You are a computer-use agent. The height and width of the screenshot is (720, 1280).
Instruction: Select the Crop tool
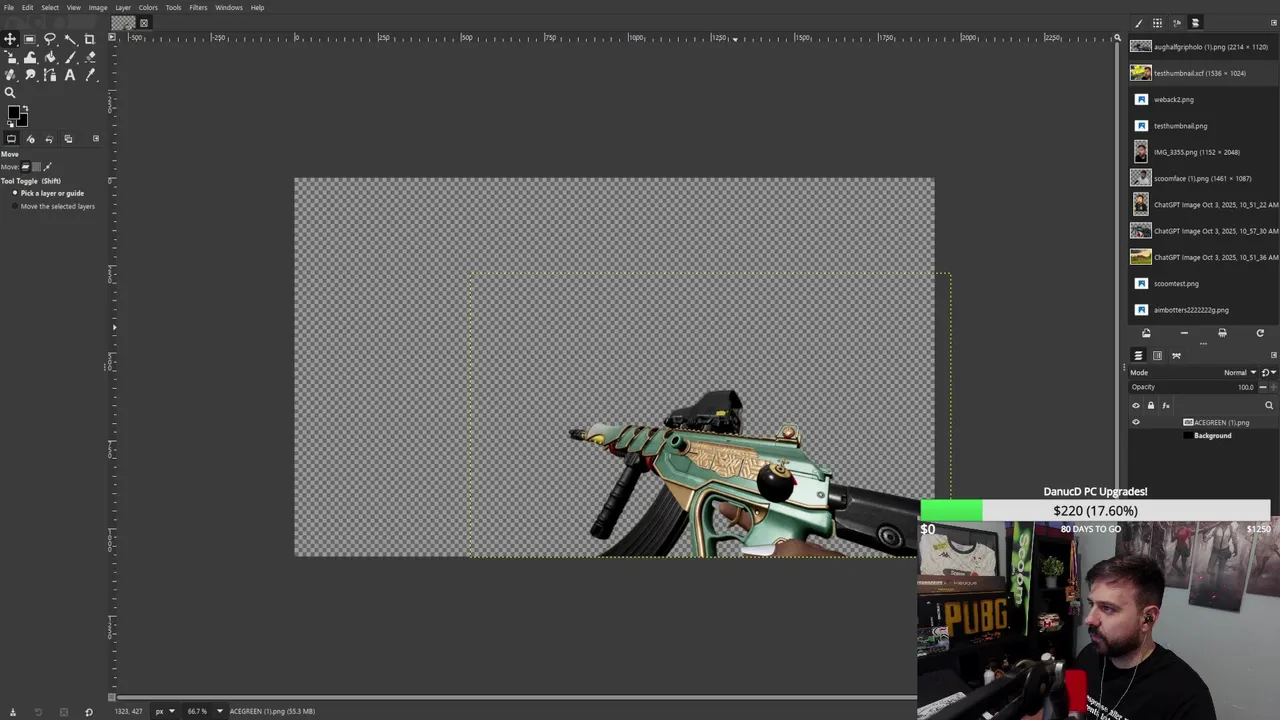click(90, 39)
